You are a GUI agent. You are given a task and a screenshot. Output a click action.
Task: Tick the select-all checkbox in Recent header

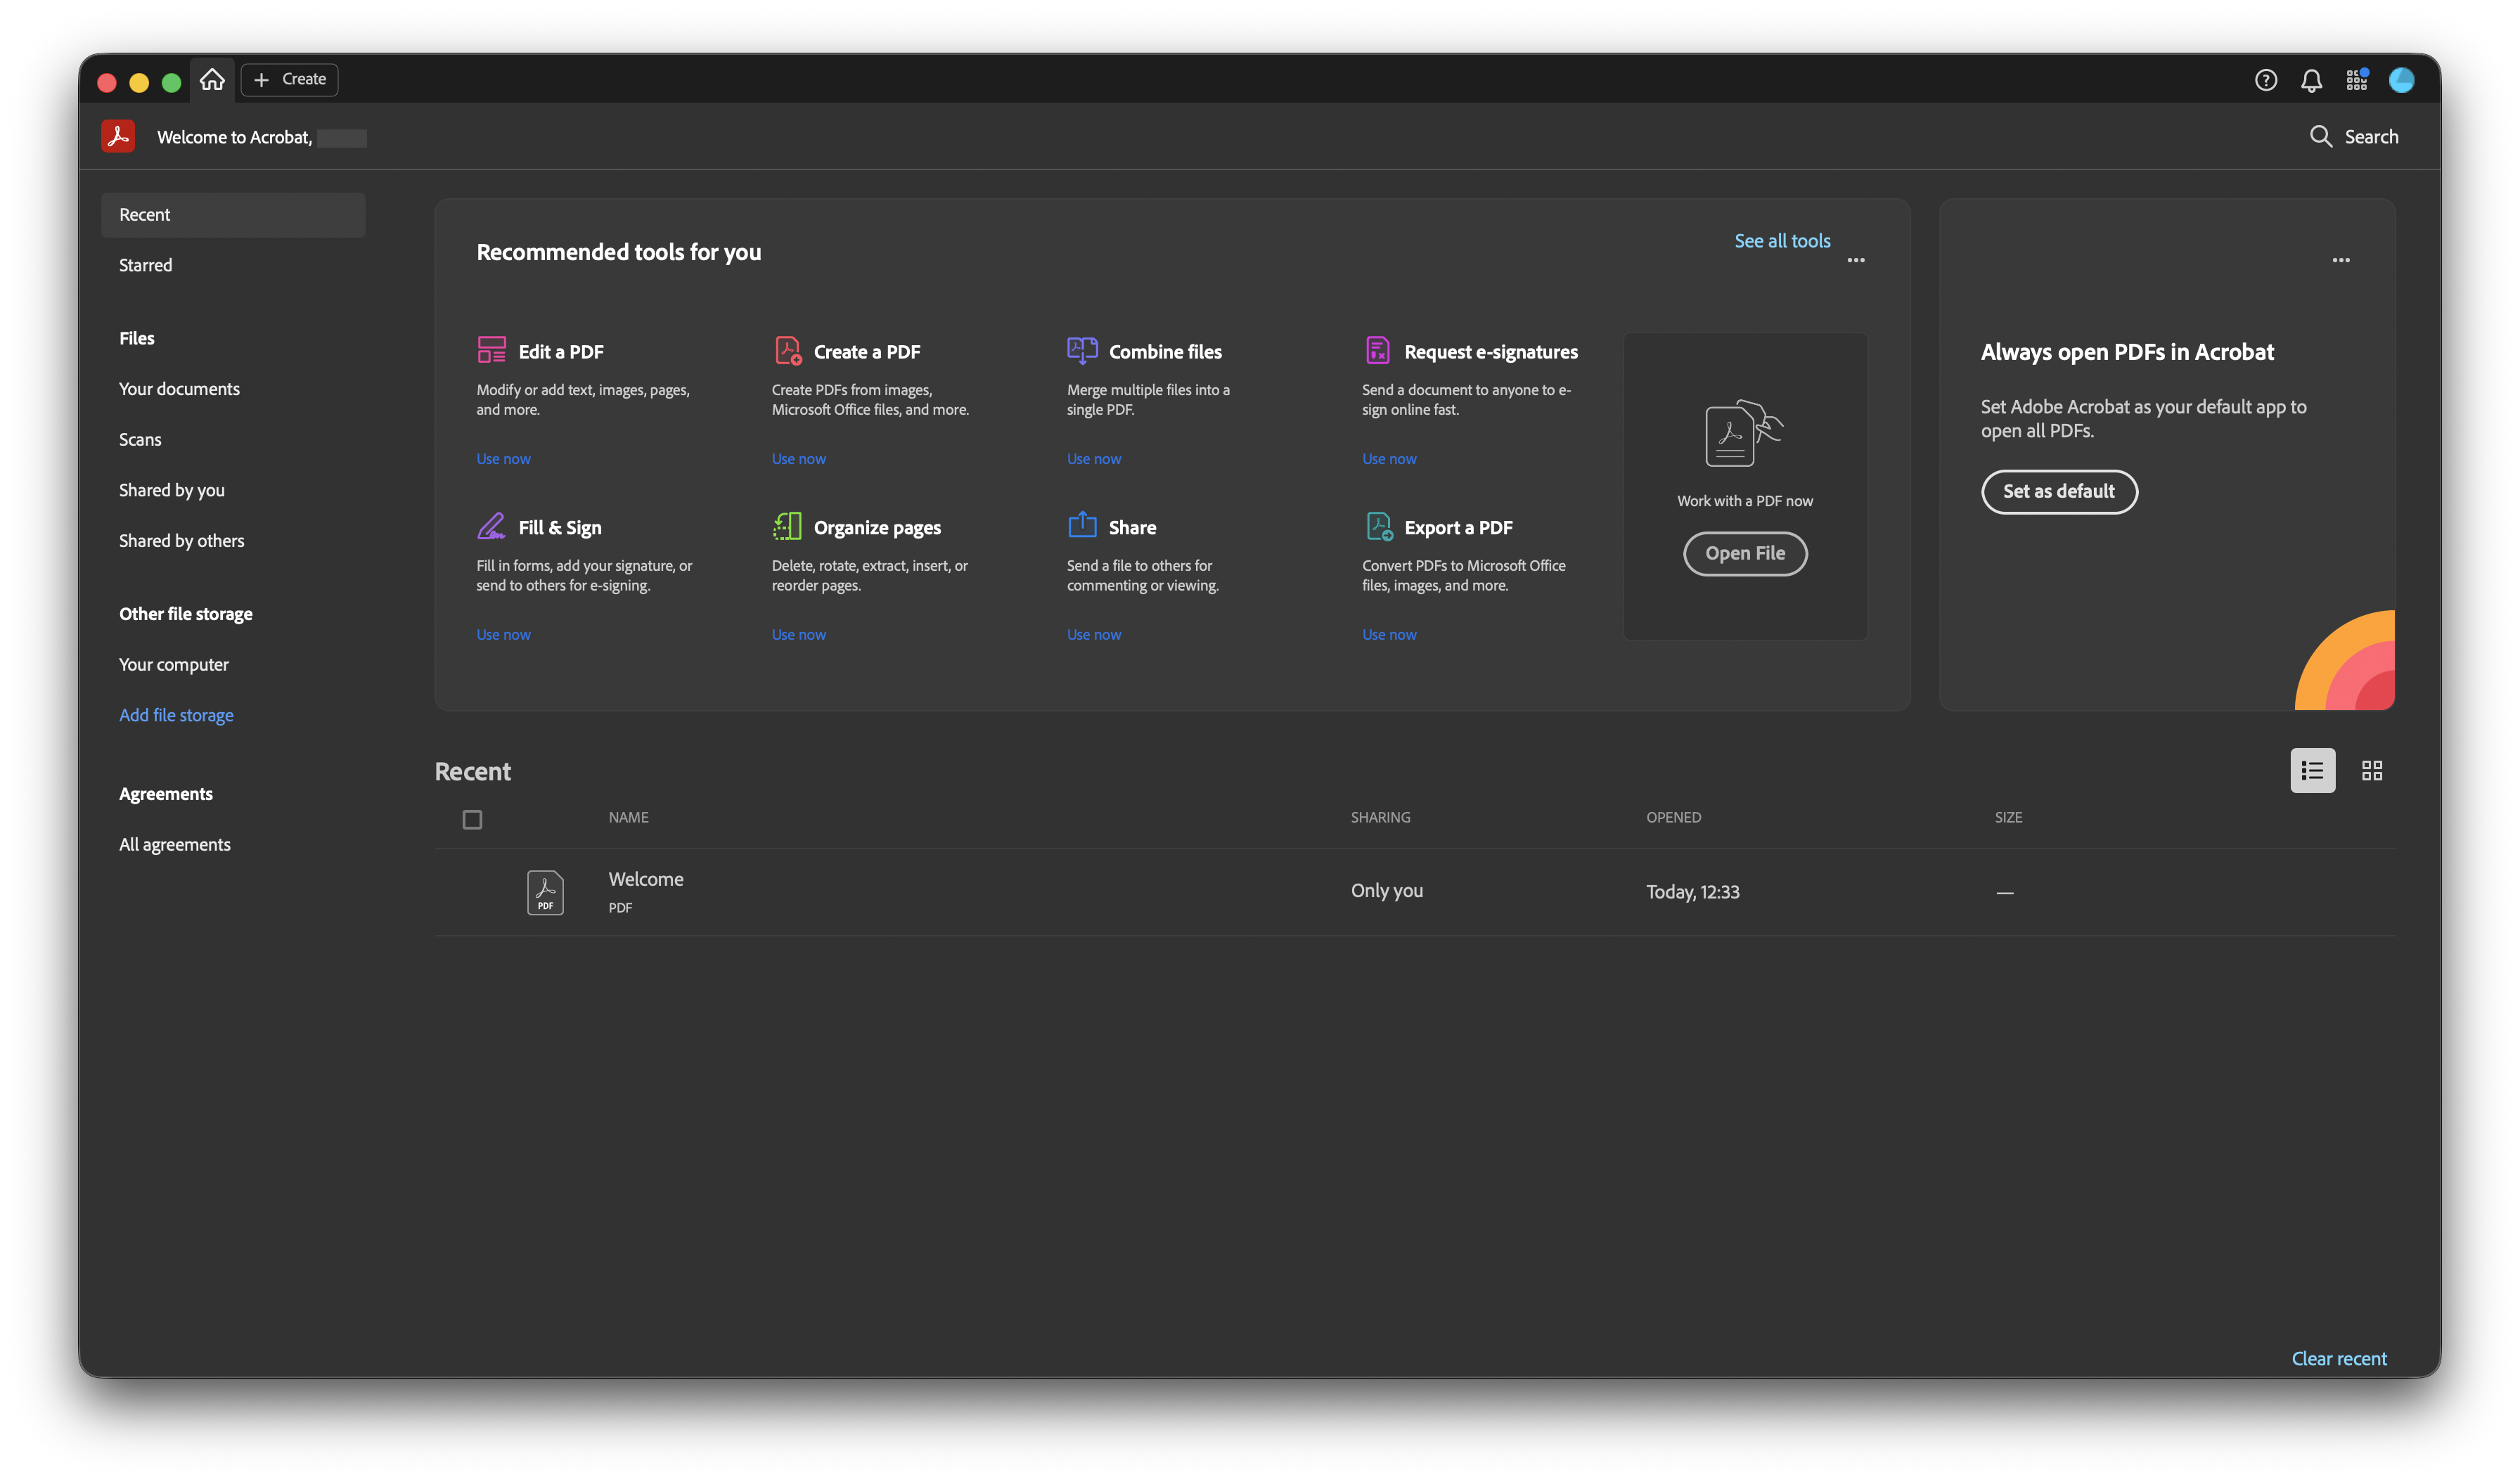(x=472, y=819)
